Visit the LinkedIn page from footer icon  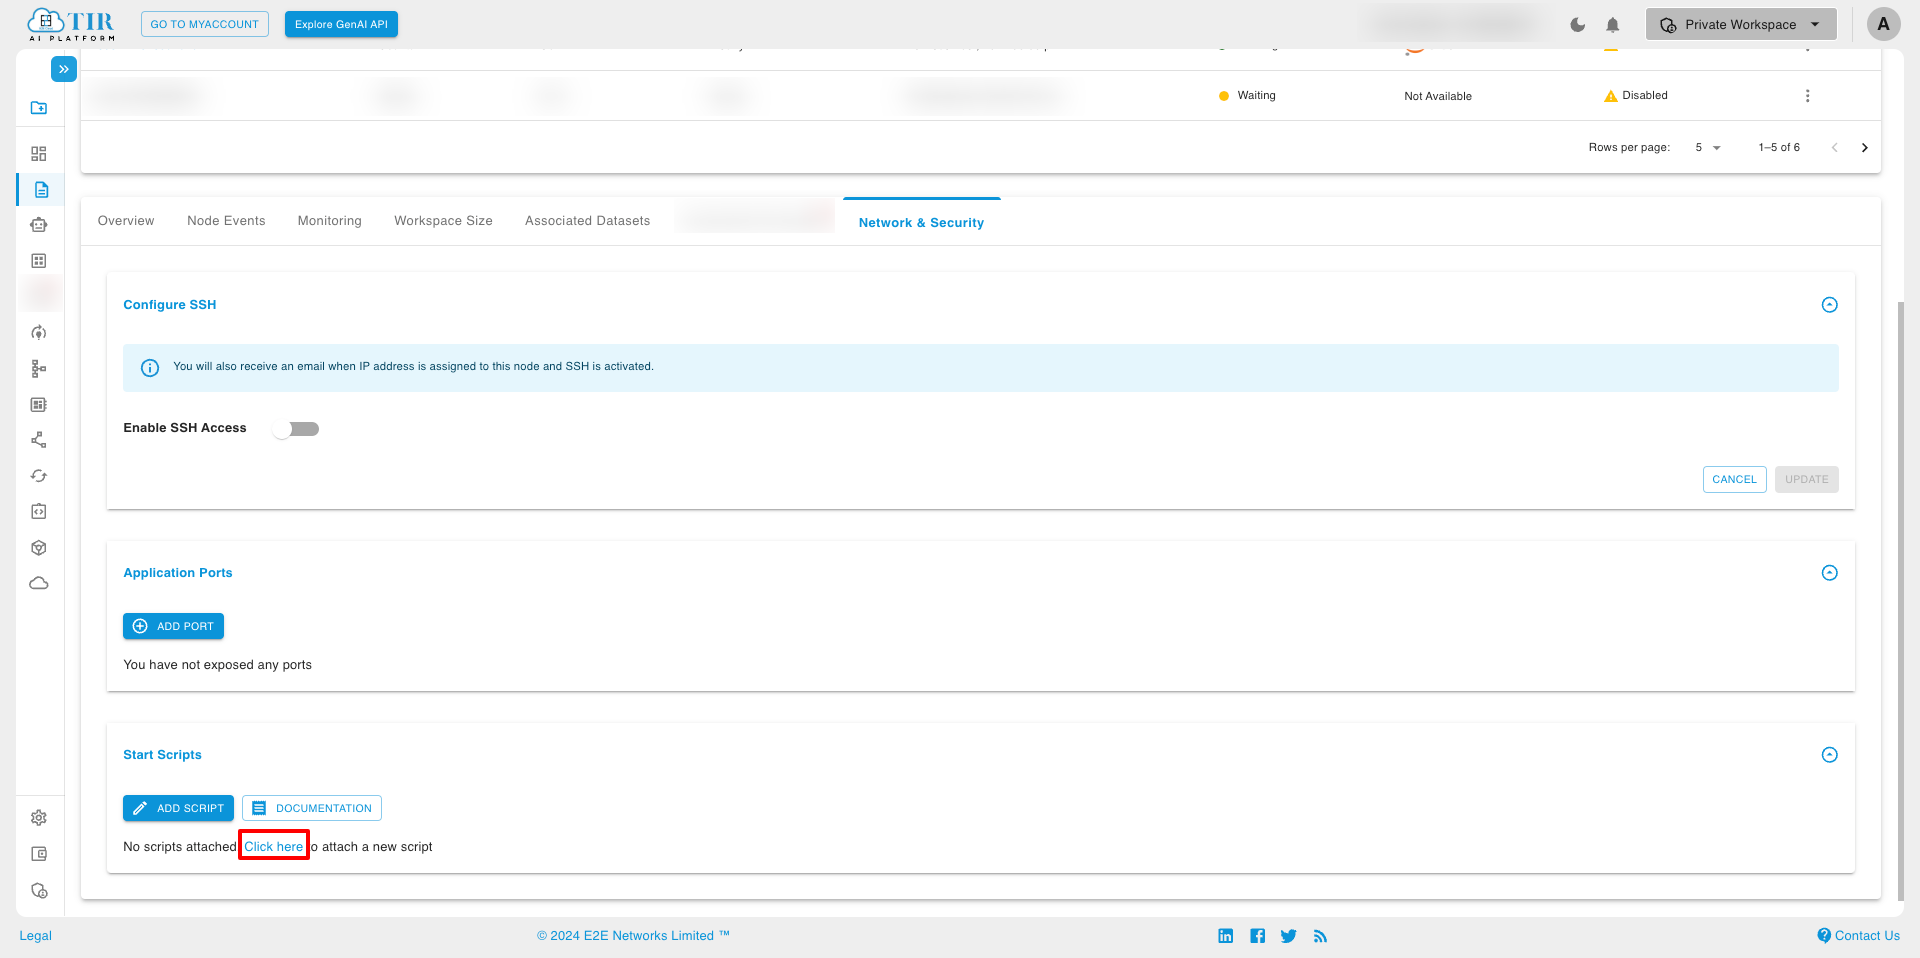(x=1226, y=936)
